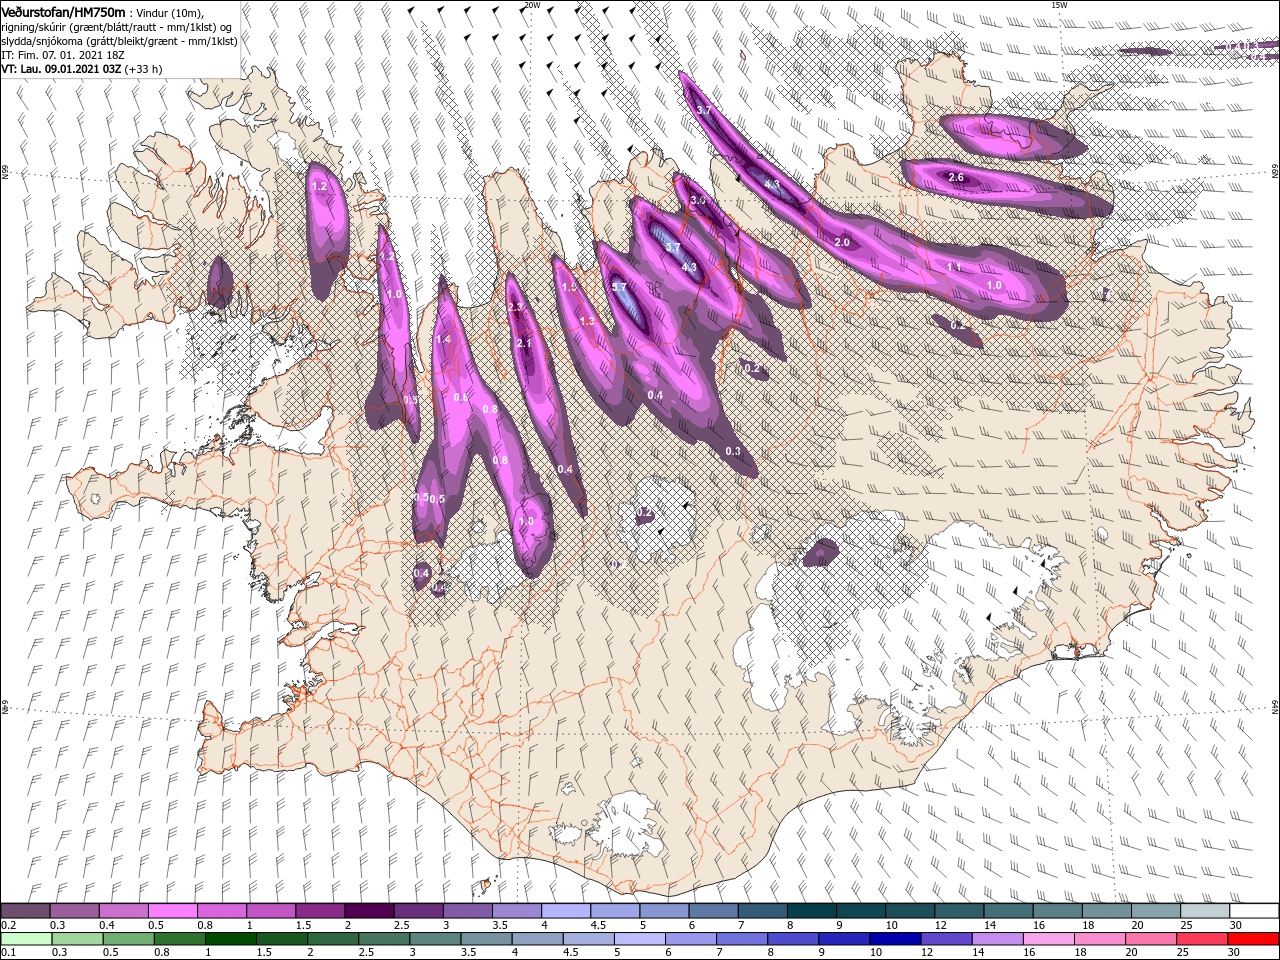Screen dimensions: 1280x960
Task: Pick the bright red 30 swatch in rain scale
Action: click(1254, 939)
